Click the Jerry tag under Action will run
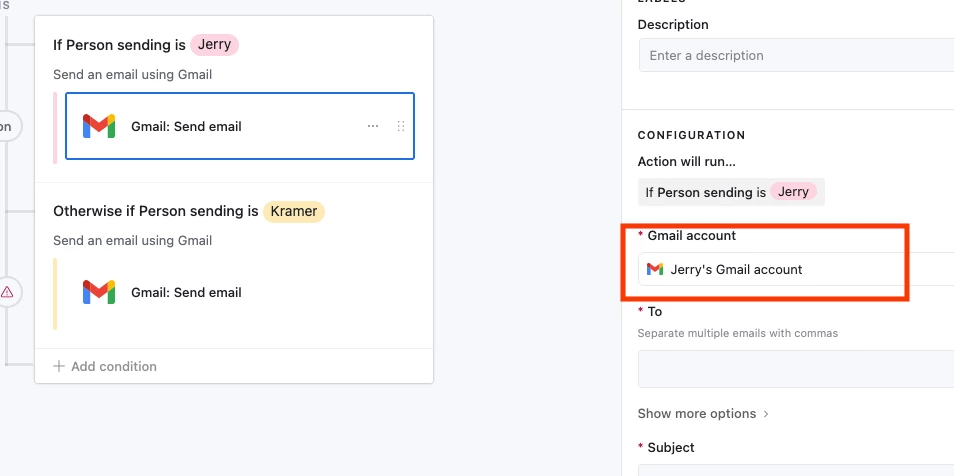Screen dimensions: 954x476 (x=793, y=192)
